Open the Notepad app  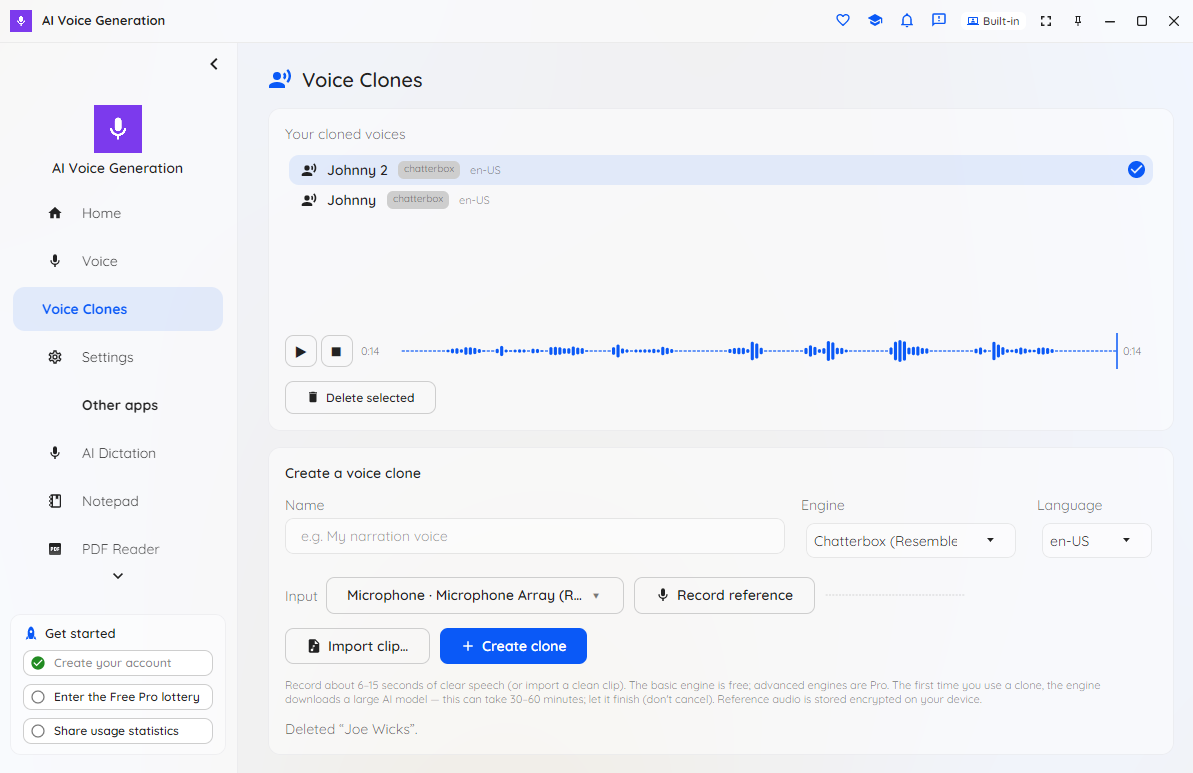point(118,501)
